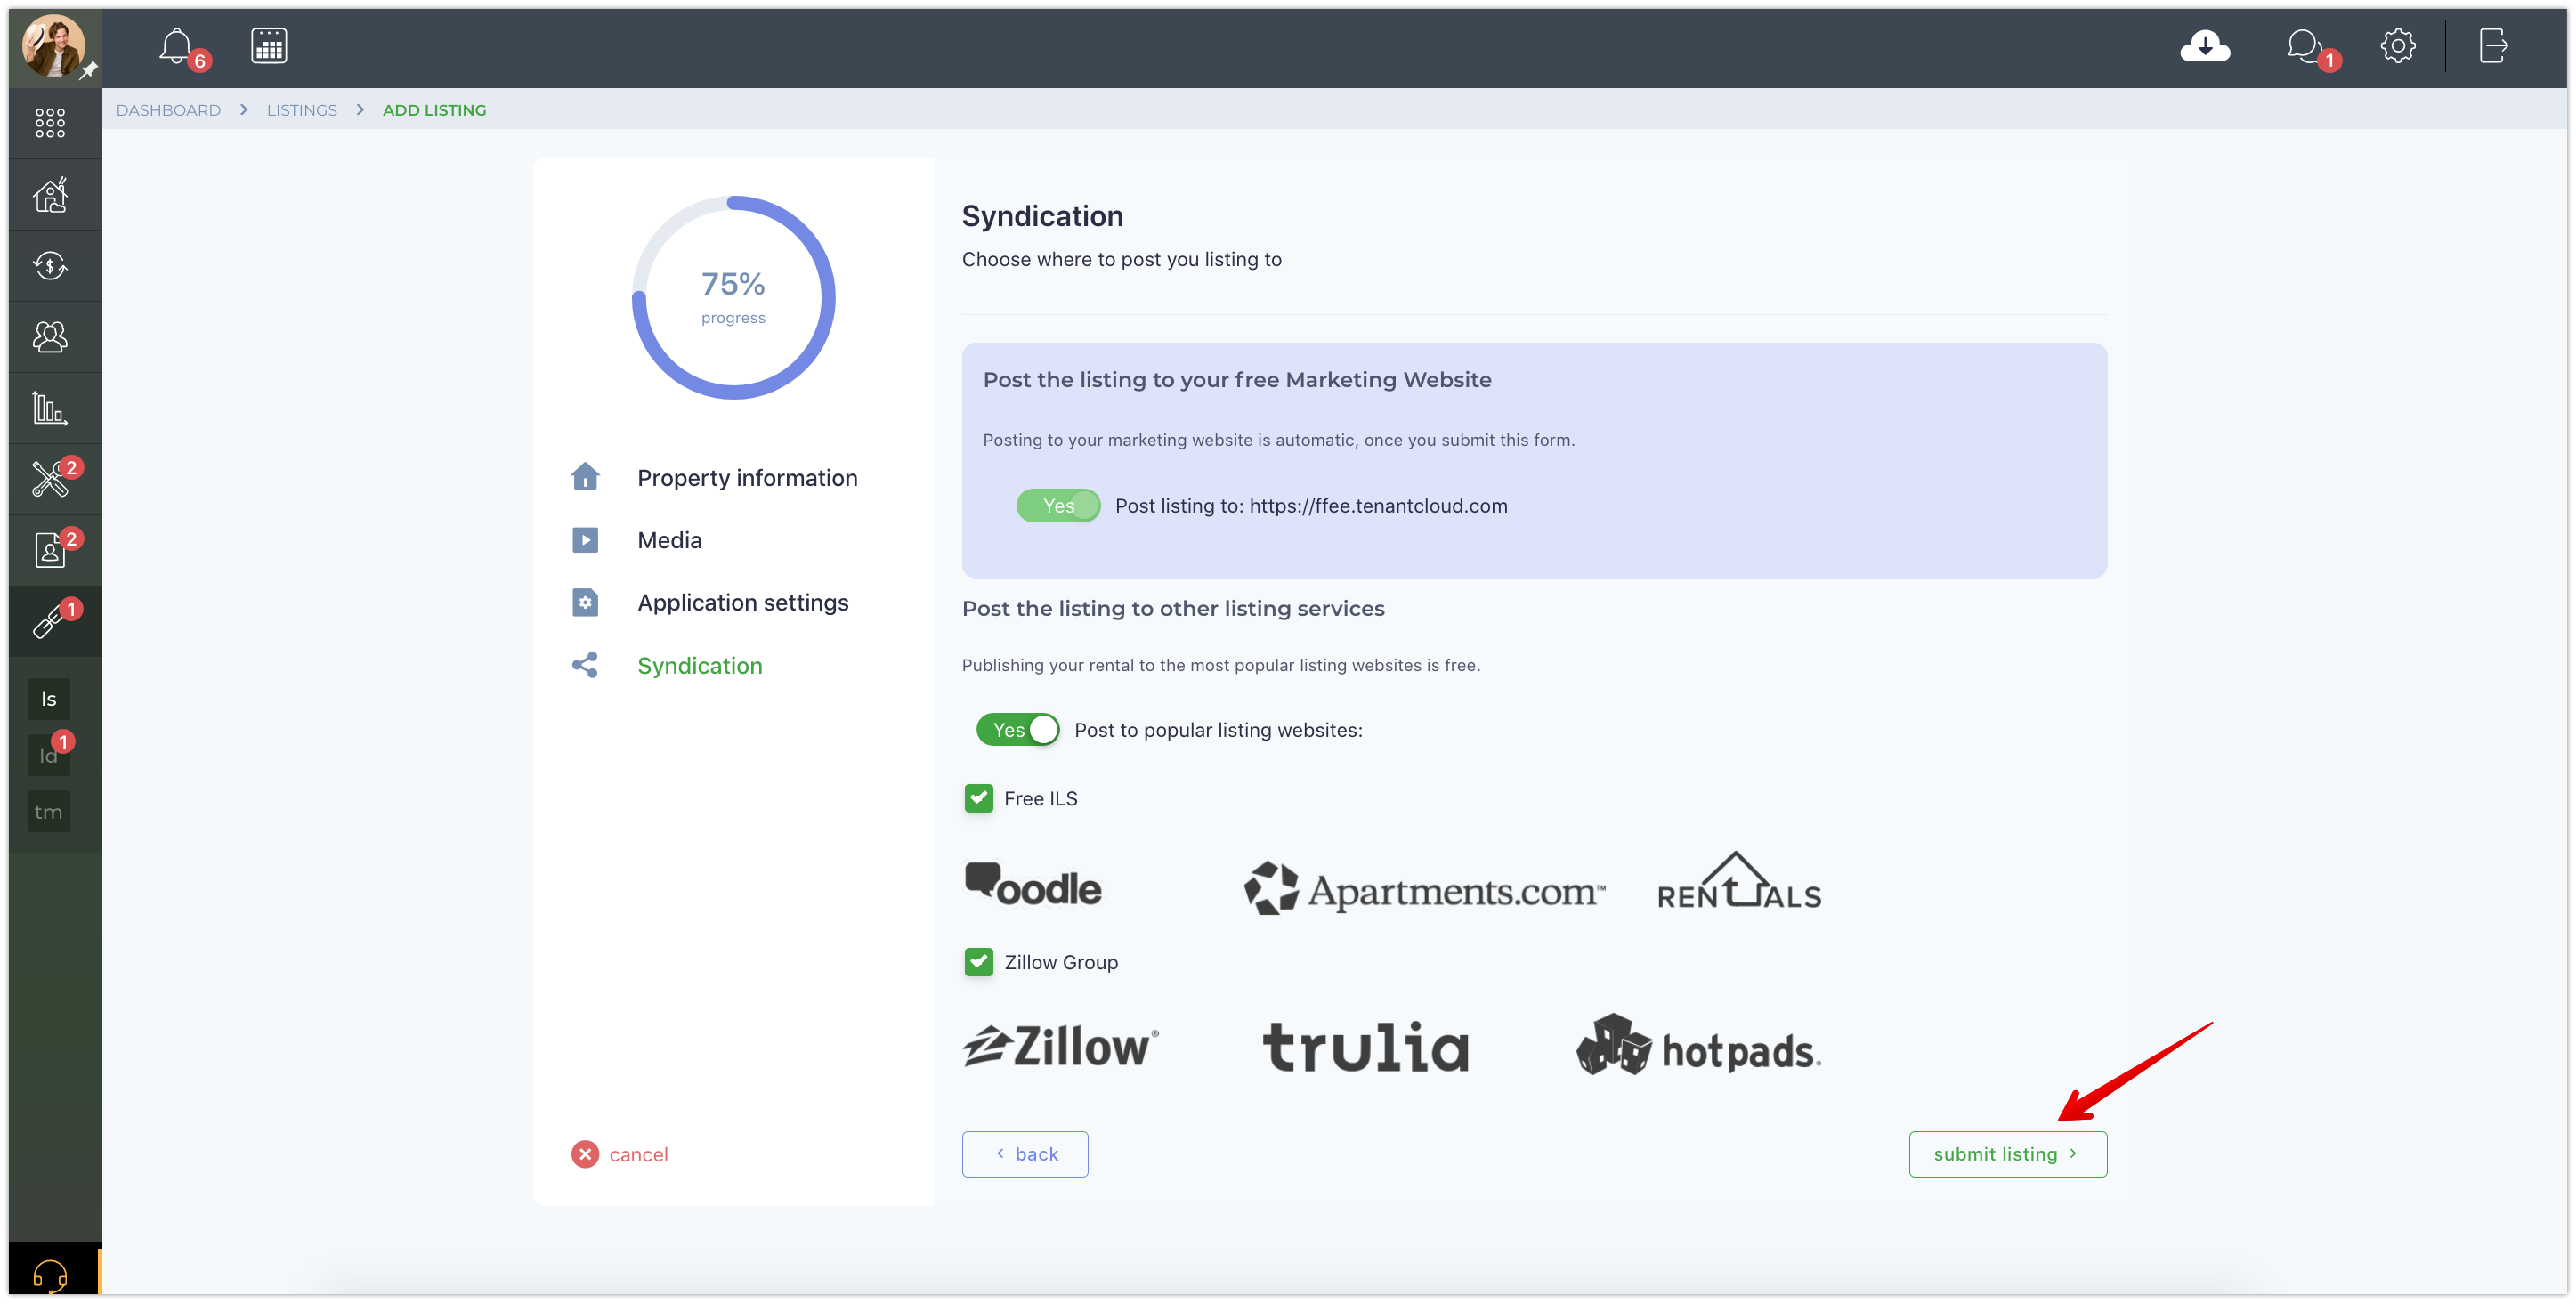Click the share icon beside Syndication
Image resolution: width=2576 pixels, height=1303 pixels.
(585, 665)
